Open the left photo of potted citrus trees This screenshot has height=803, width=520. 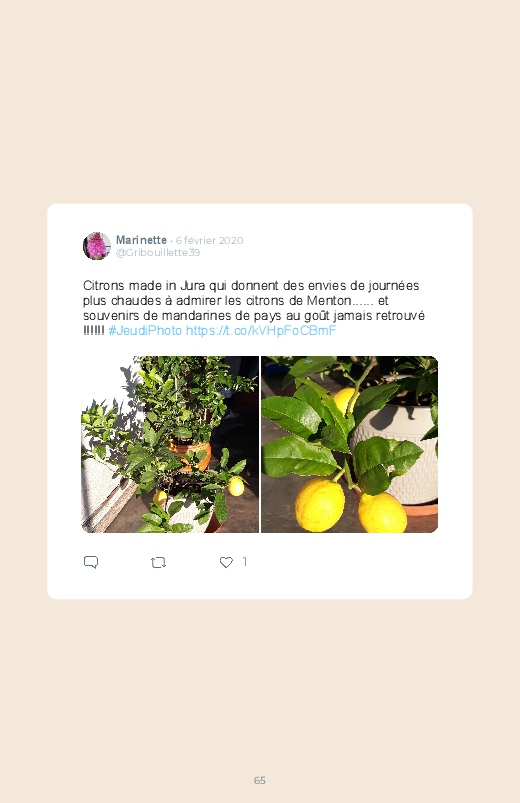[170, 445]
